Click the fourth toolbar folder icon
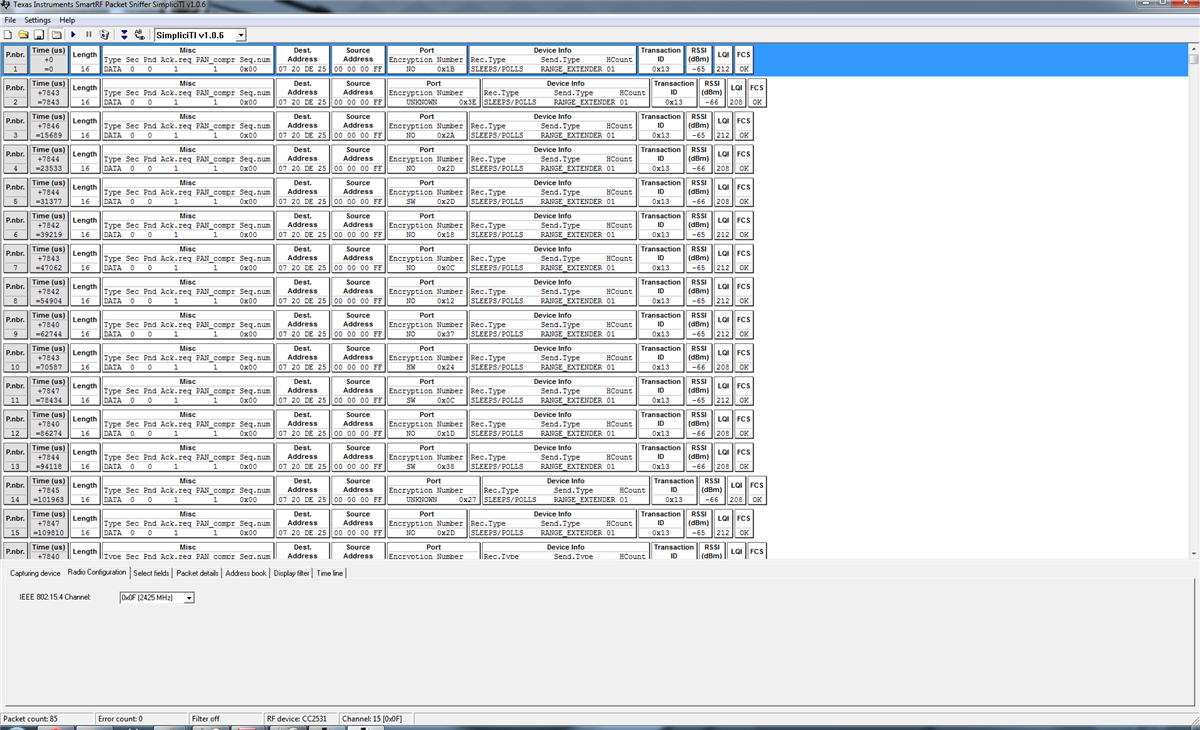 pos(56,35)
